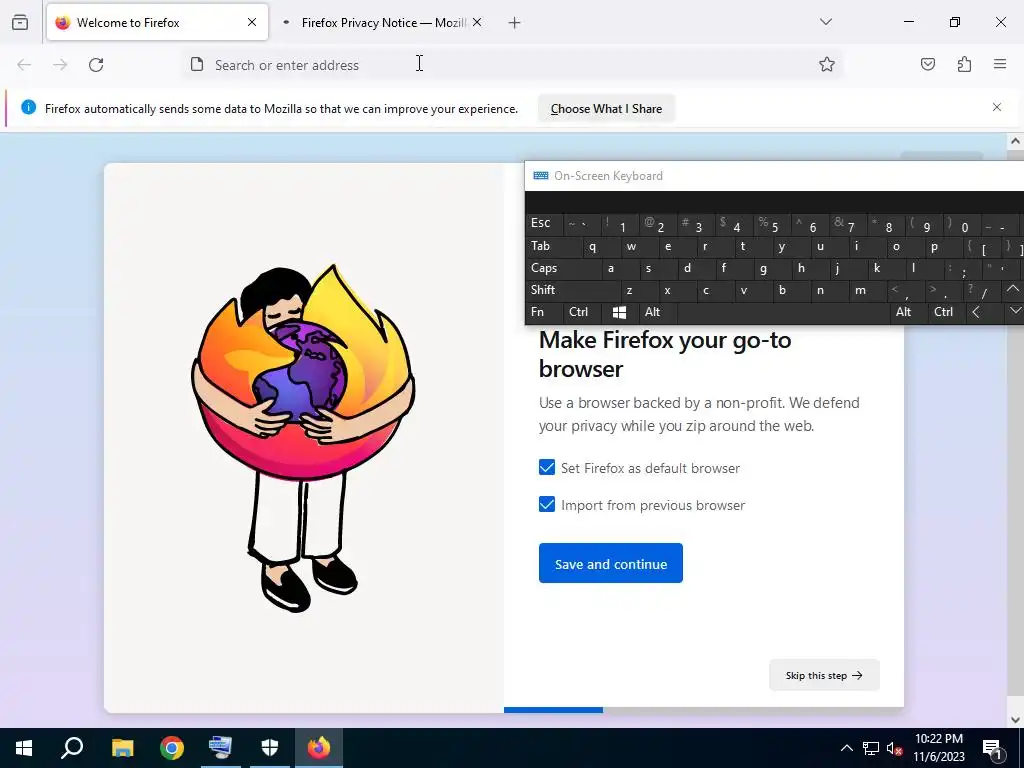Launch Google Chrome from taskbar
Screen dimensions: 1024x768
172,748
